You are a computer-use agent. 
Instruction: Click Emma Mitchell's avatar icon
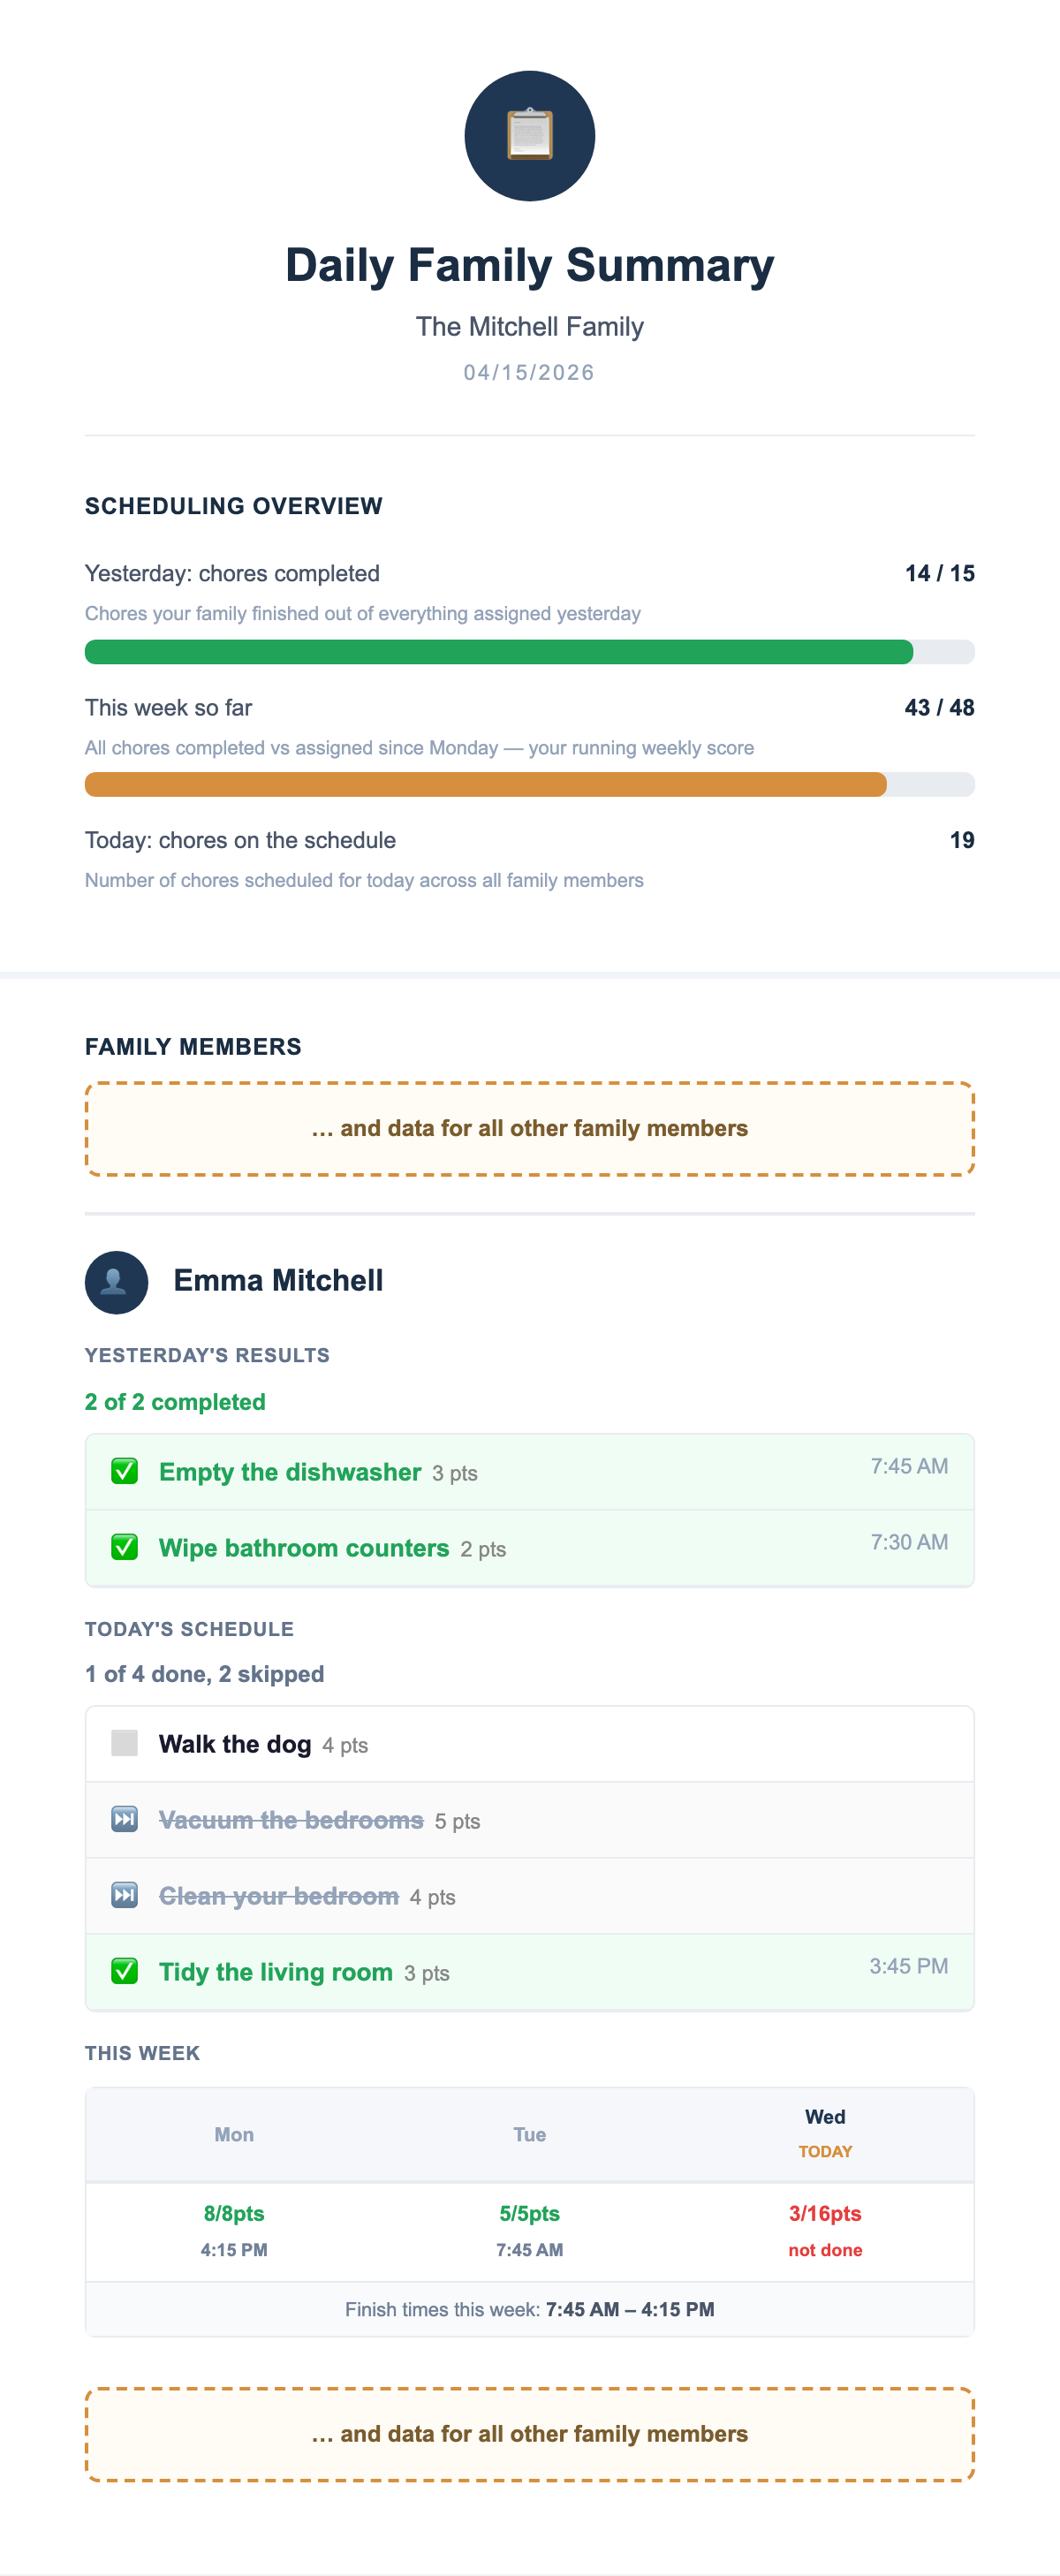pos(116,1282)
